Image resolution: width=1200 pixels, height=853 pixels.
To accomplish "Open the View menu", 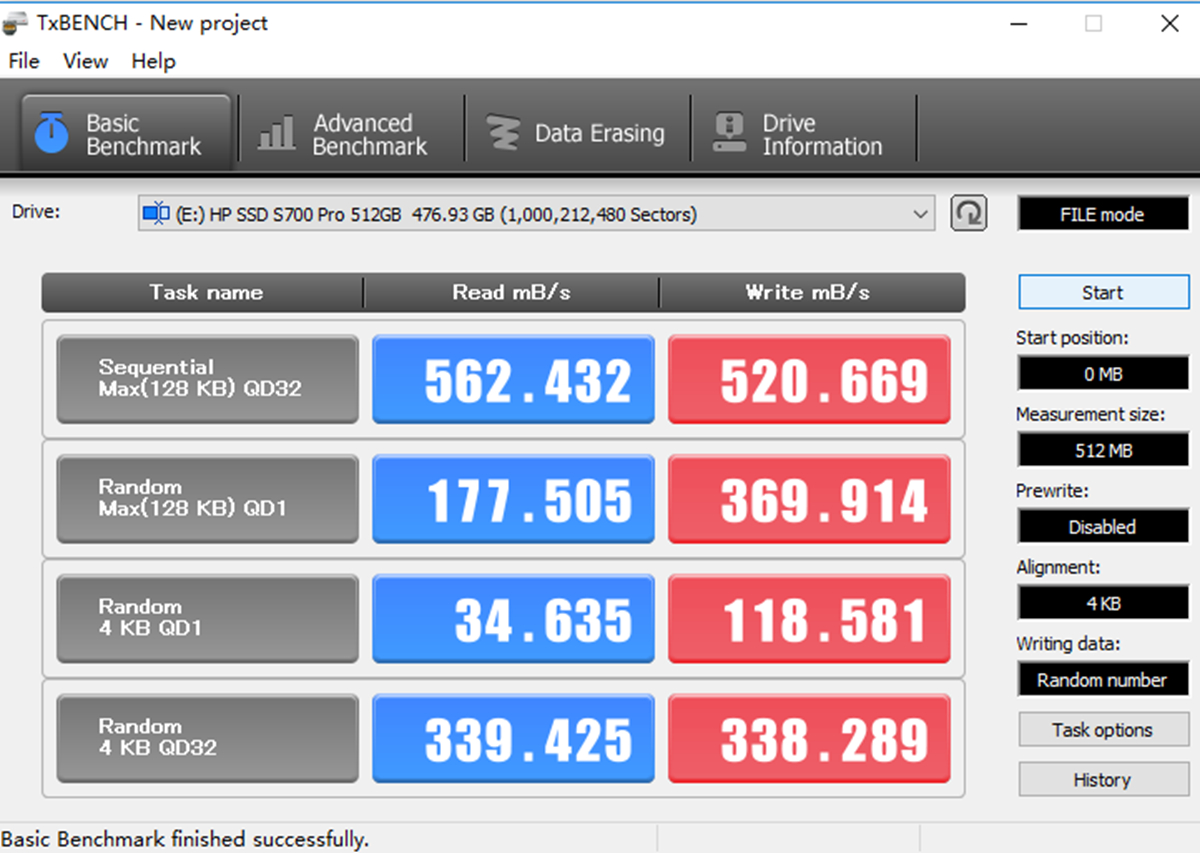I will (85, 61).
